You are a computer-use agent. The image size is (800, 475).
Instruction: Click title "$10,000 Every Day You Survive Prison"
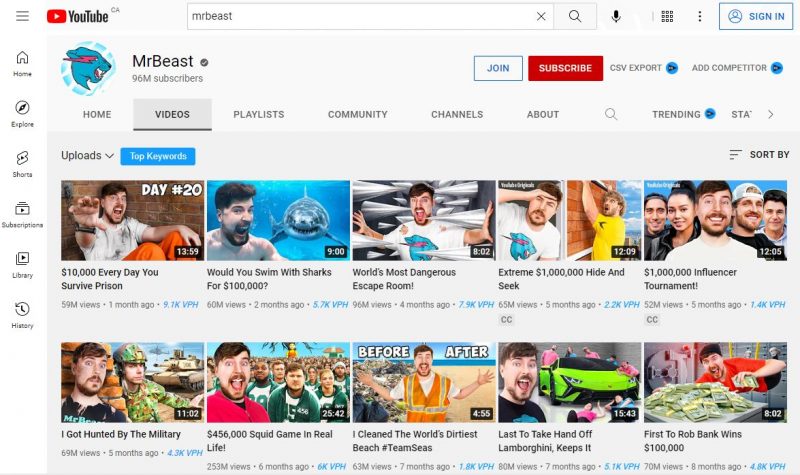tap(110, 279)
